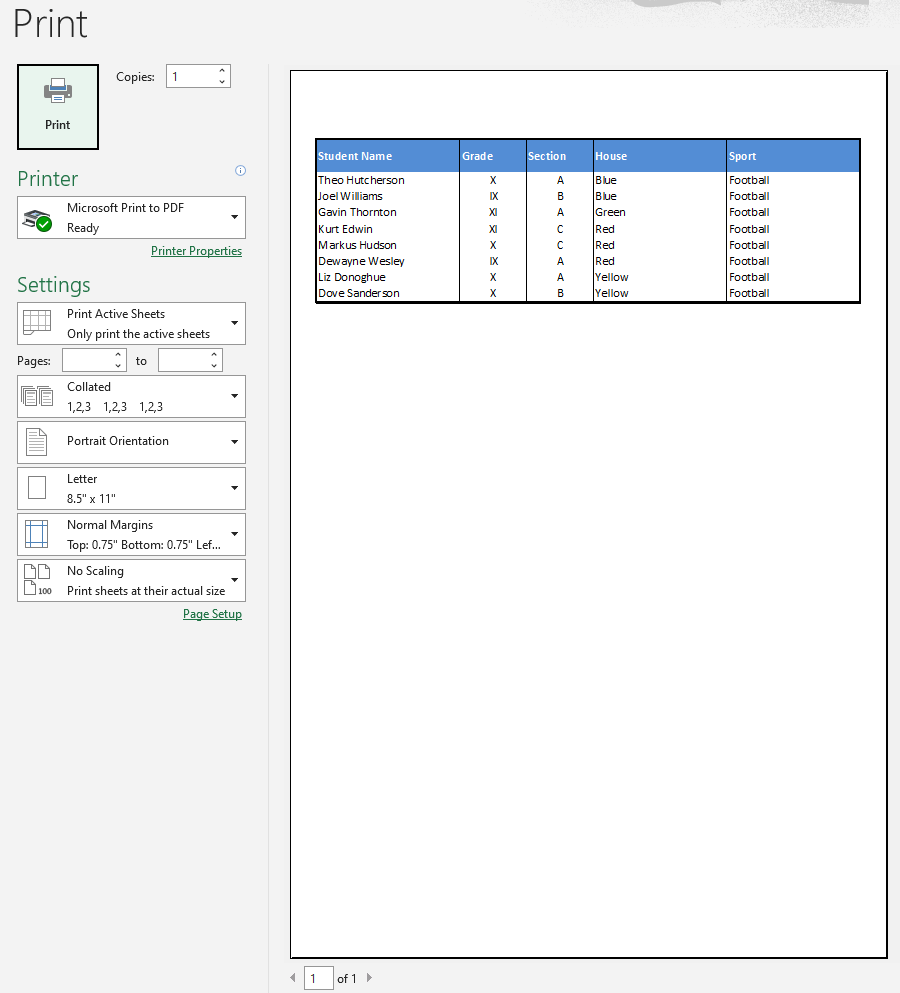This screenshot has width=900, height=993.
Task: Click the No Scaling 100 icon
Action: point(37,579)
